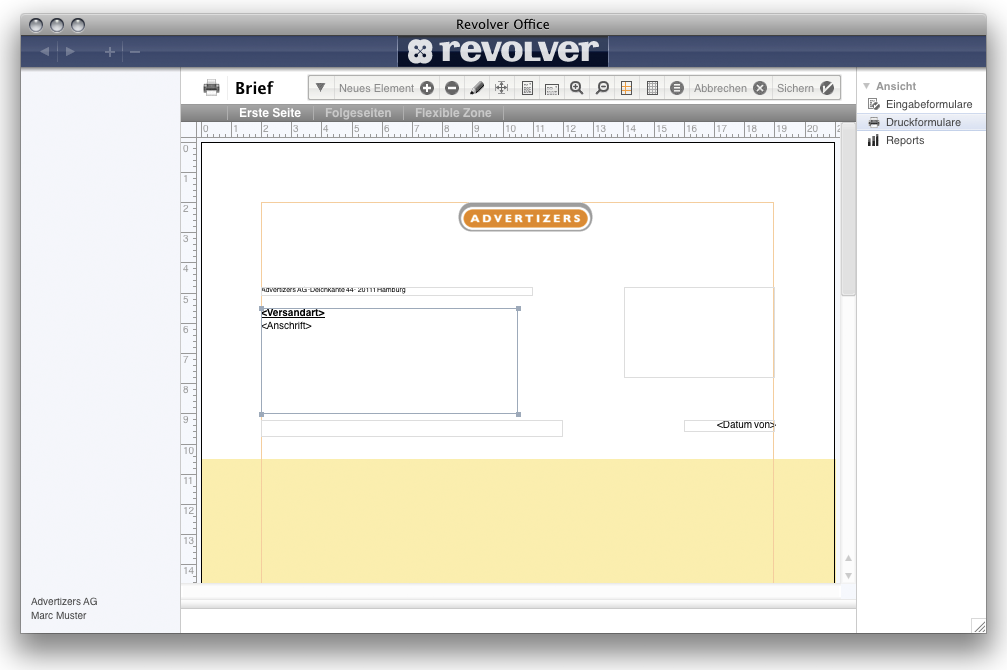Select the <Datum von> field
Viewport: 1007px width, 670px height.
coord(730,425)
